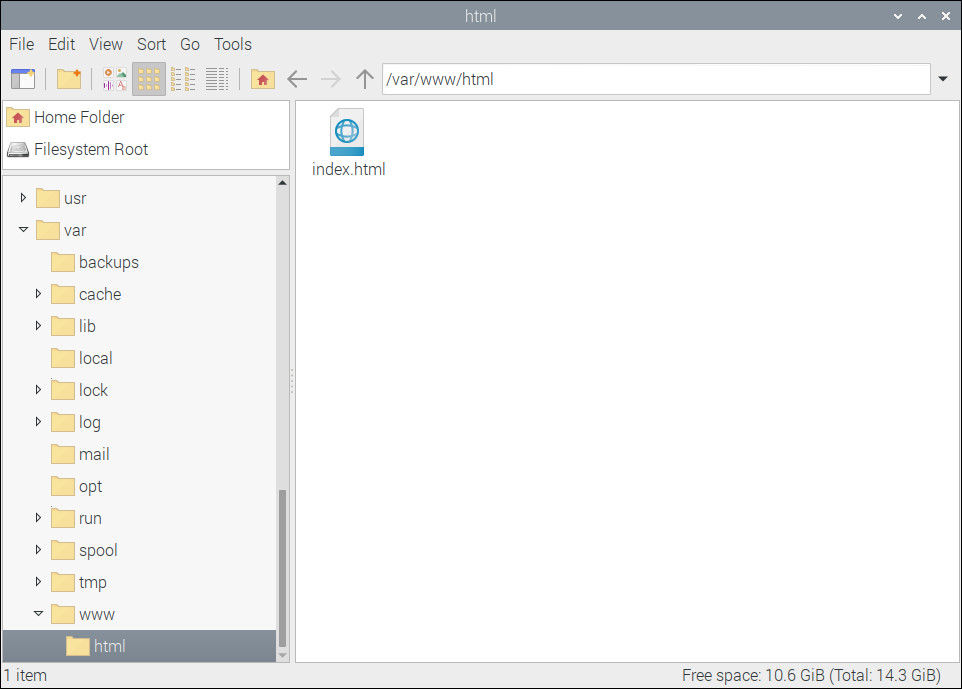This screenshot has height=689, width=962.
Task: Open the Tools menu
Action: [233, 44]
